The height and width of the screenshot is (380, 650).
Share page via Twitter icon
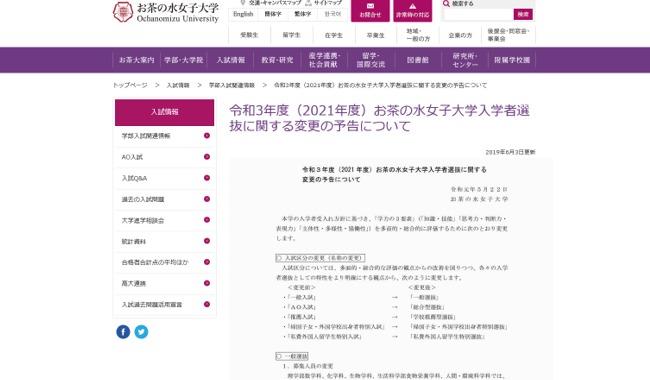click(x=141, y=332)
